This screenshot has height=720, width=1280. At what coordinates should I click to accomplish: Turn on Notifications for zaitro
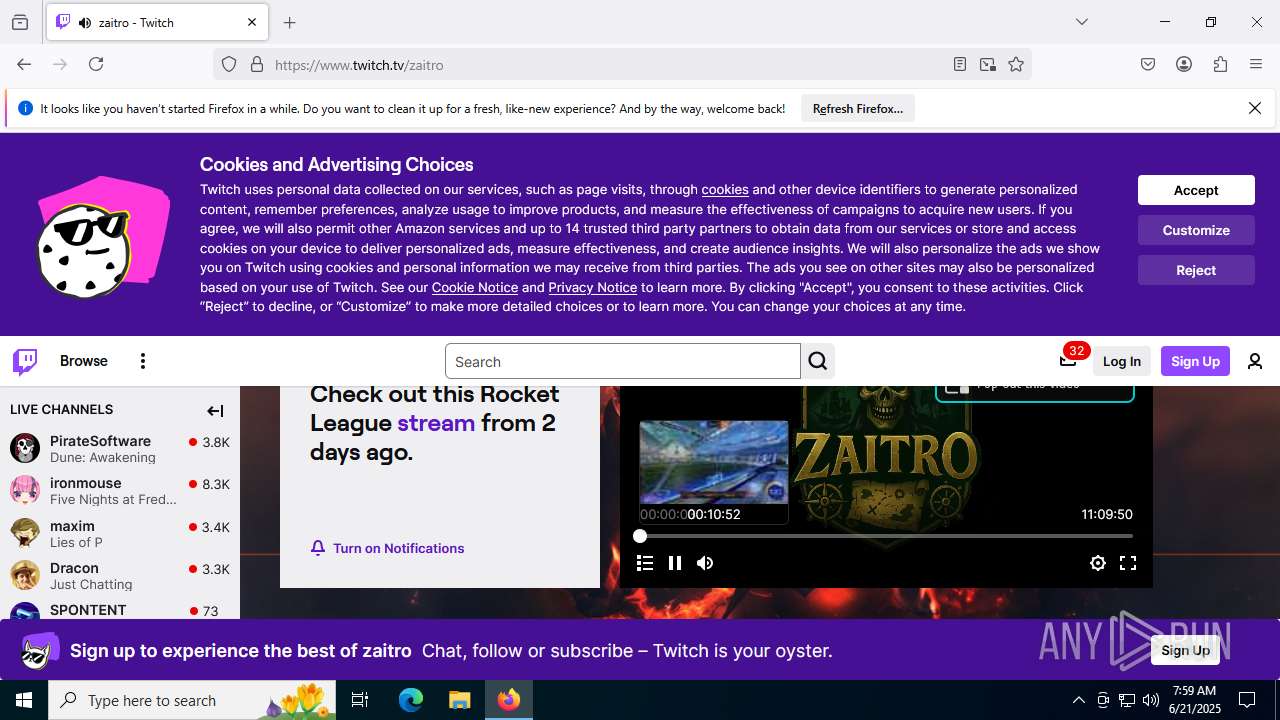(x=387, y=548)
